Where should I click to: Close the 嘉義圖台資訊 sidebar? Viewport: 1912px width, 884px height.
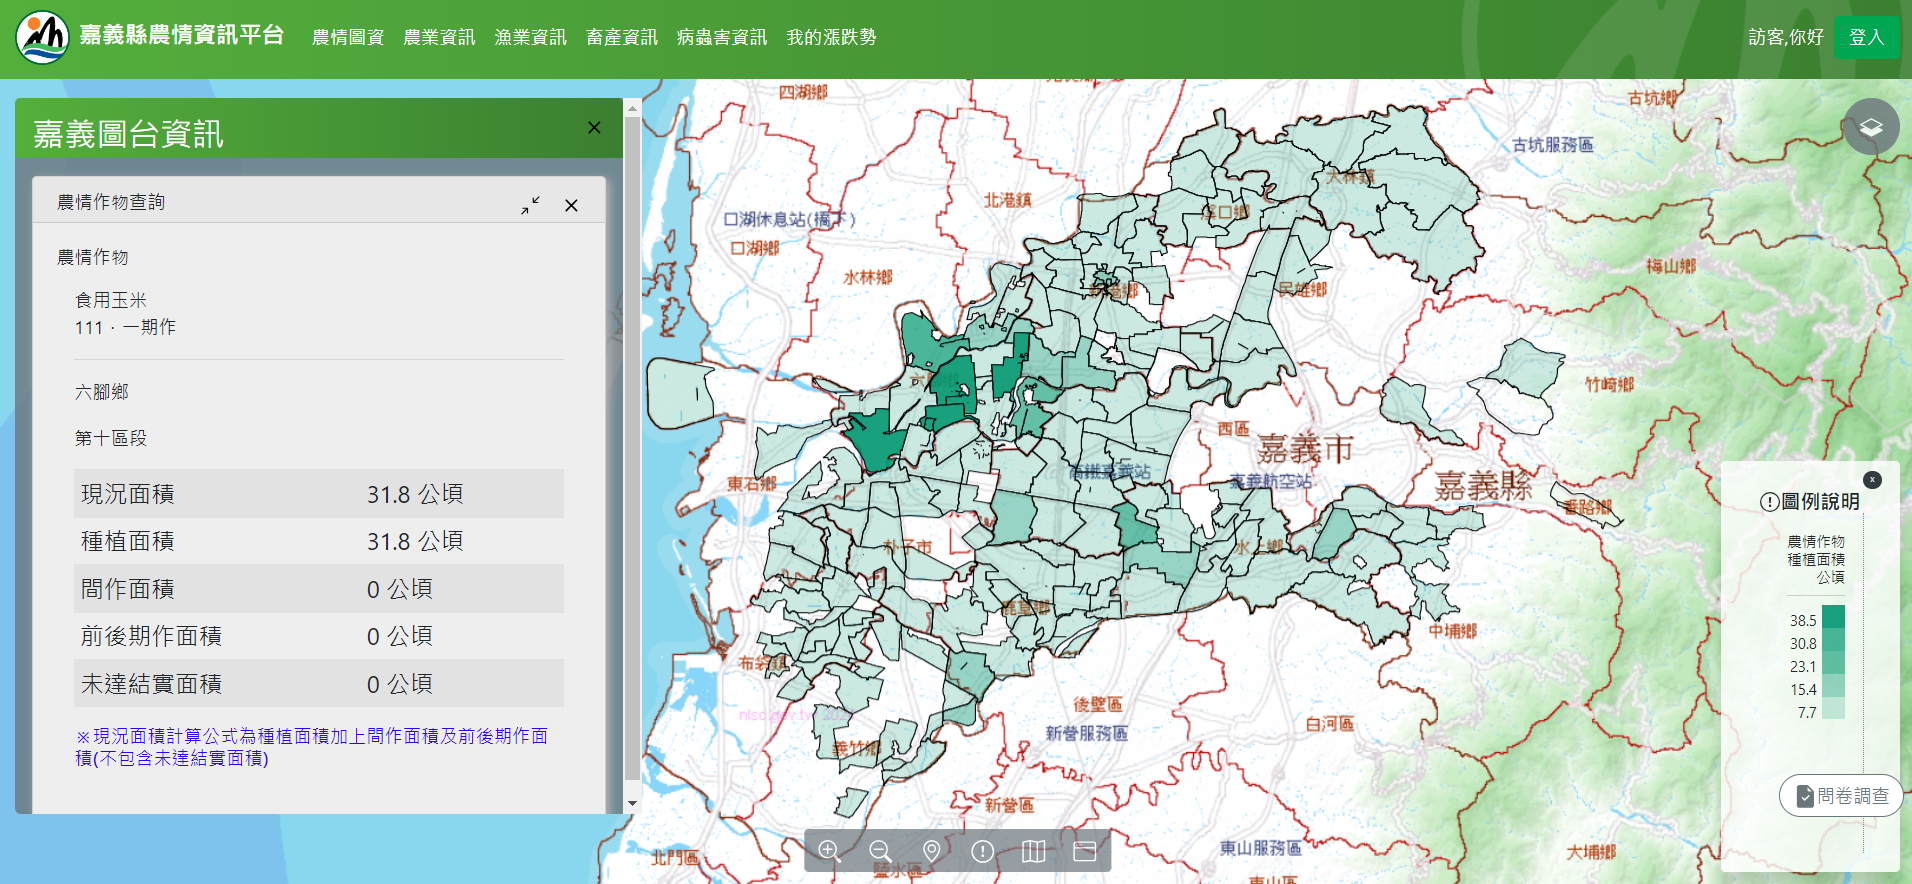(594, 128)
